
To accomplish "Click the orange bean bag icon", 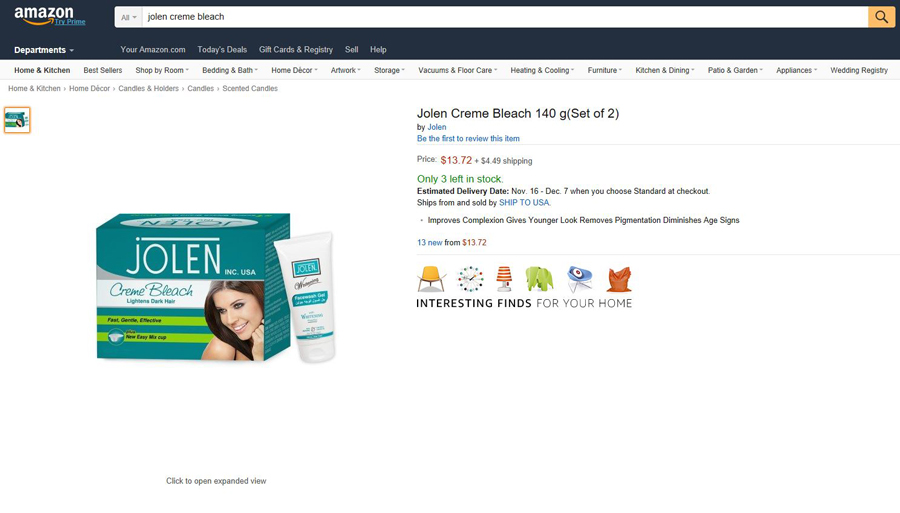I will point(619,279).
